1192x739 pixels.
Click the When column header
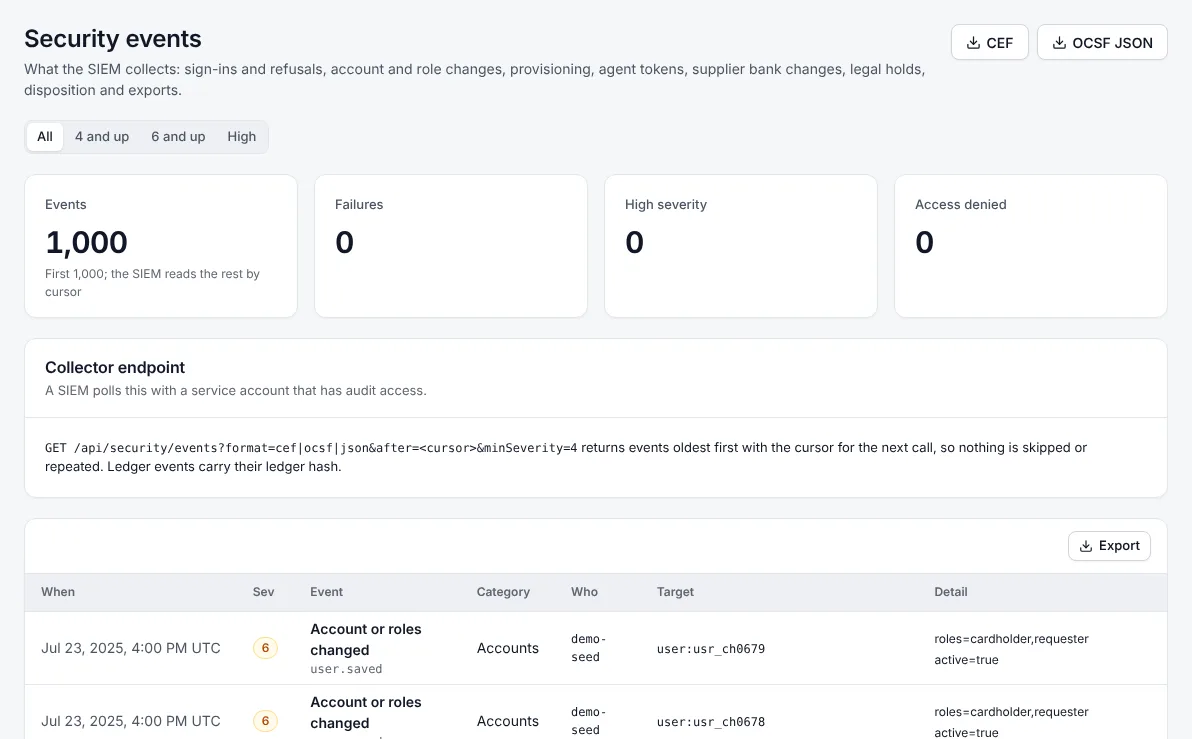coord(58,592)
